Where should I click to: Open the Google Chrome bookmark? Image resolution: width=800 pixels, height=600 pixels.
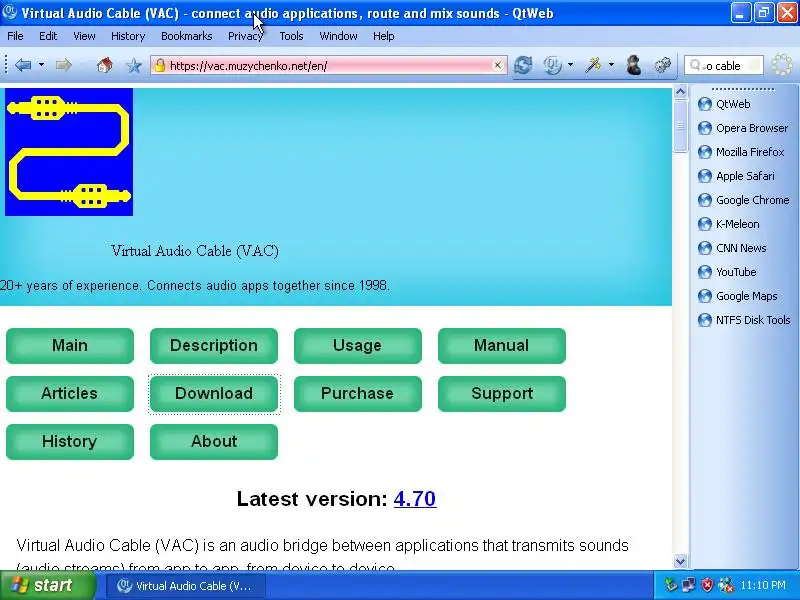pos(743,200)
